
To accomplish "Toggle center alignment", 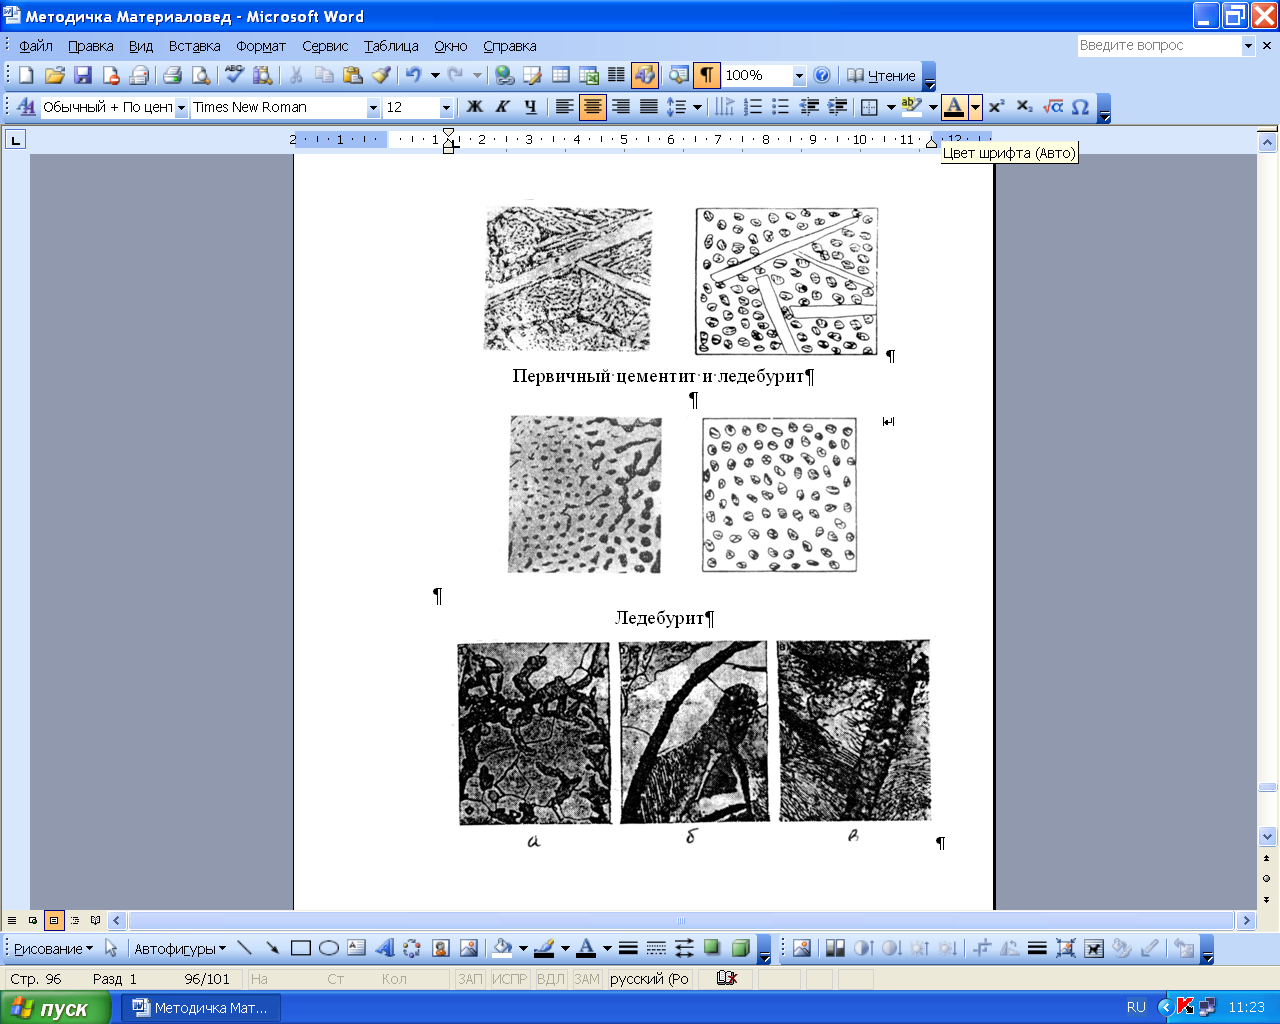I will click(x=593, y=107).
